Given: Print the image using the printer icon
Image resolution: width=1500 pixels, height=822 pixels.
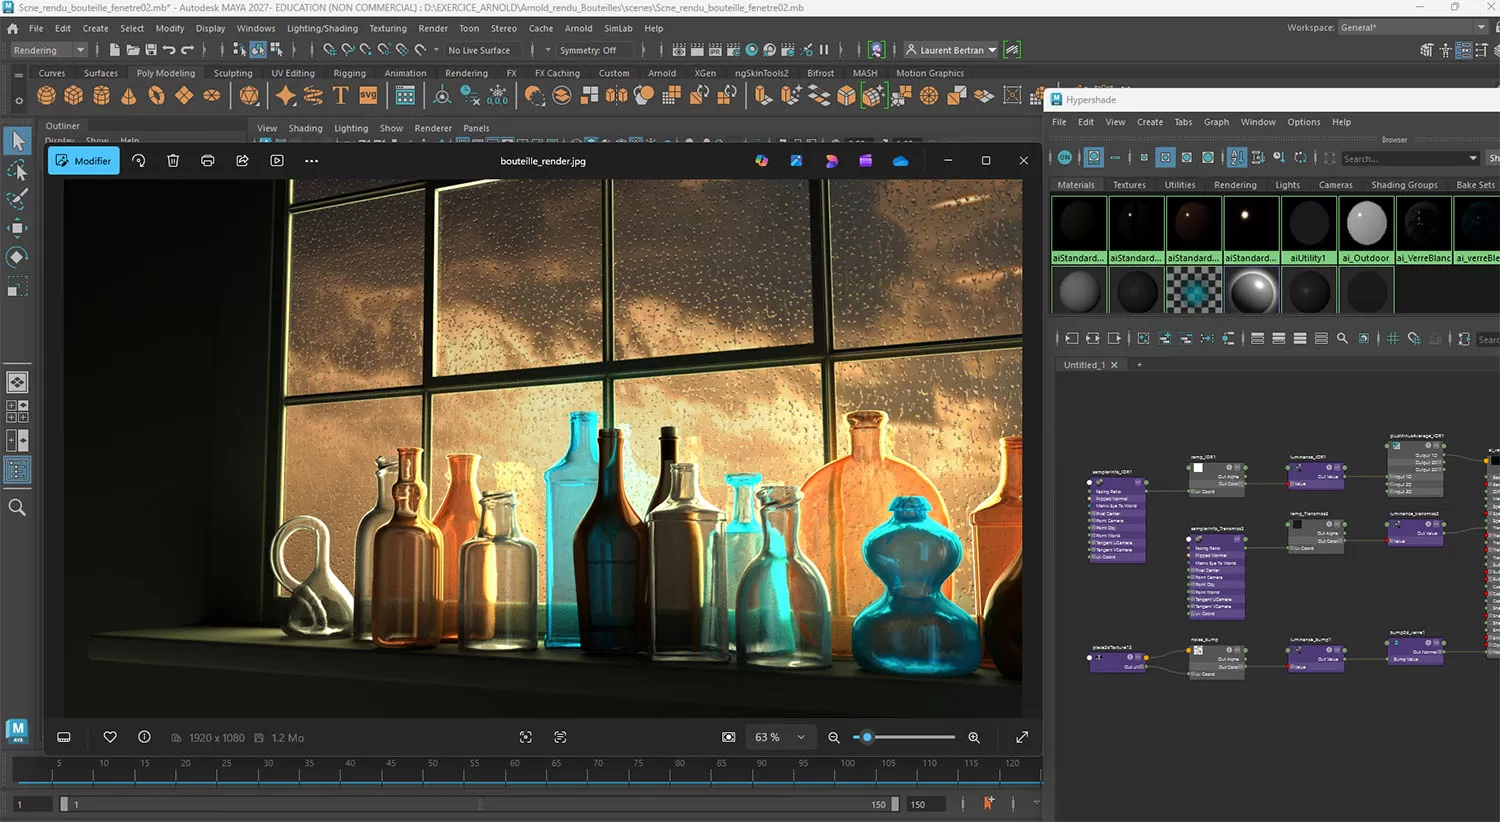Looking at the screenshot, I should pyautogui.click(x=208, y=161).
